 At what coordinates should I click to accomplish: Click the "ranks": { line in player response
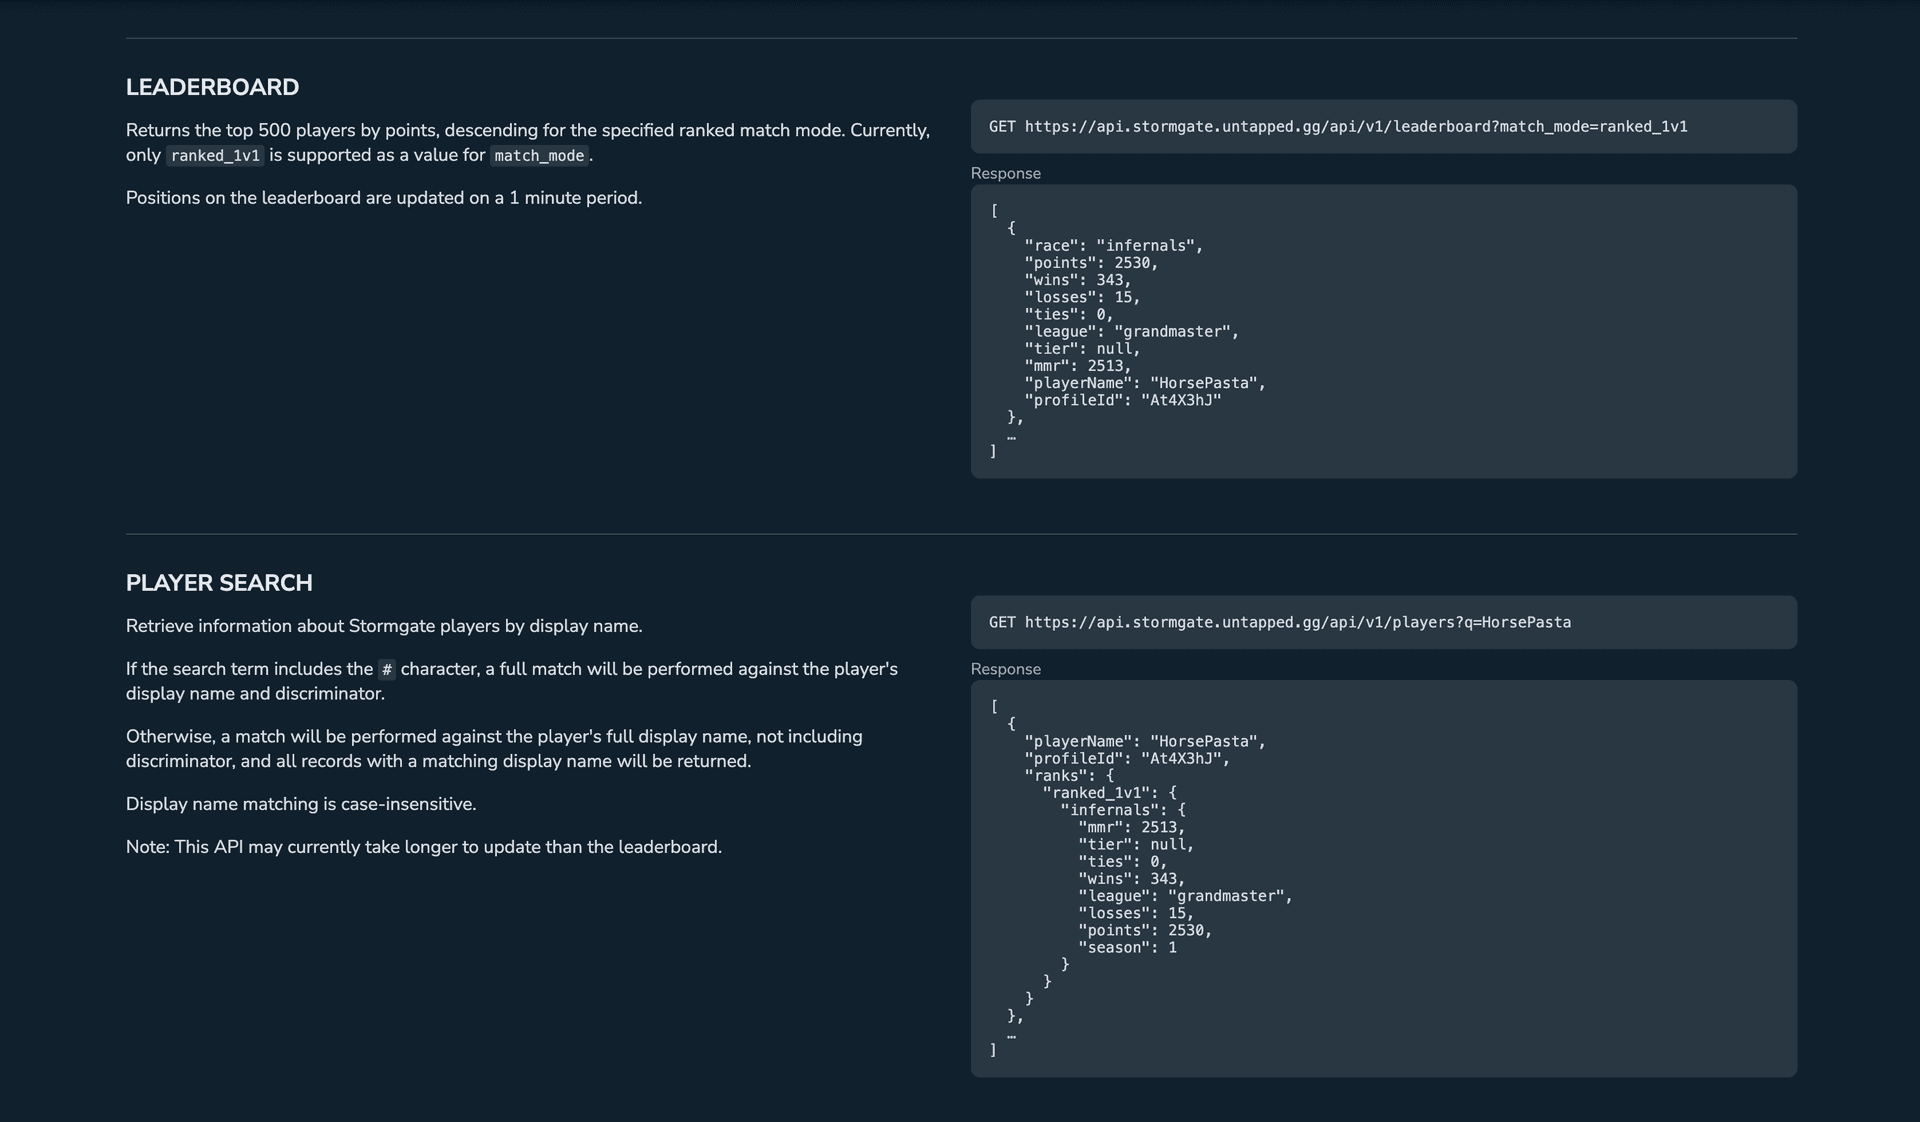click(x=1068, y=776)
